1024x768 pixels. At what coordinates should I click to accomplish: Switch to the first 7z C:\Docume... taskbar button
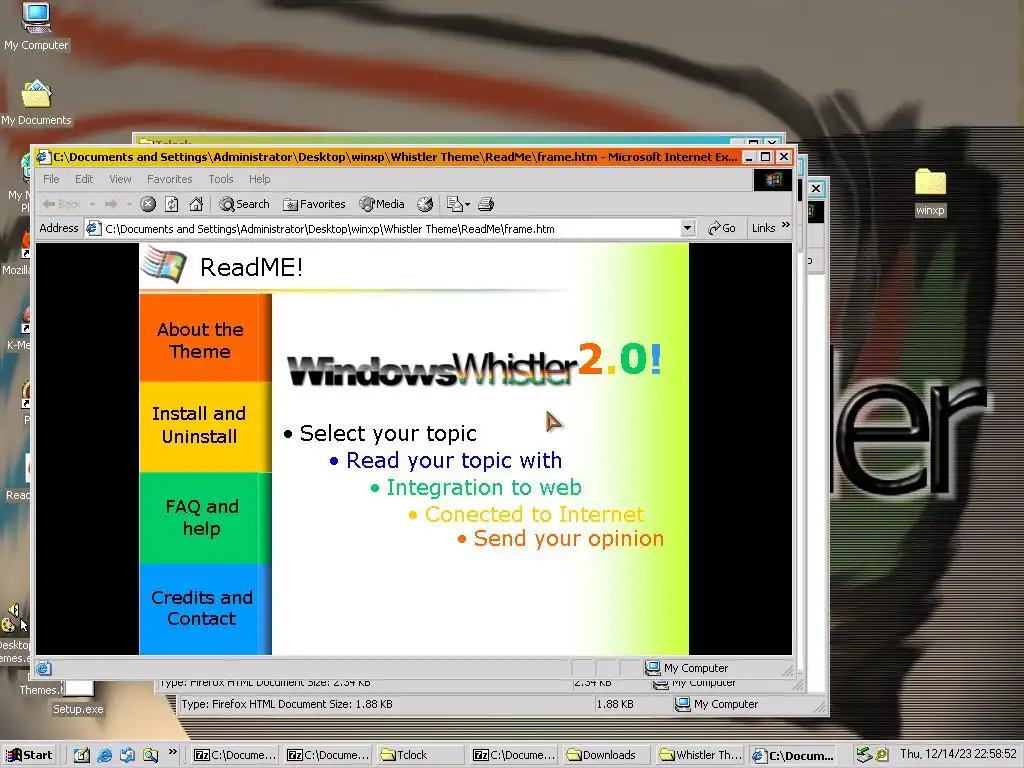click(237, 755)
